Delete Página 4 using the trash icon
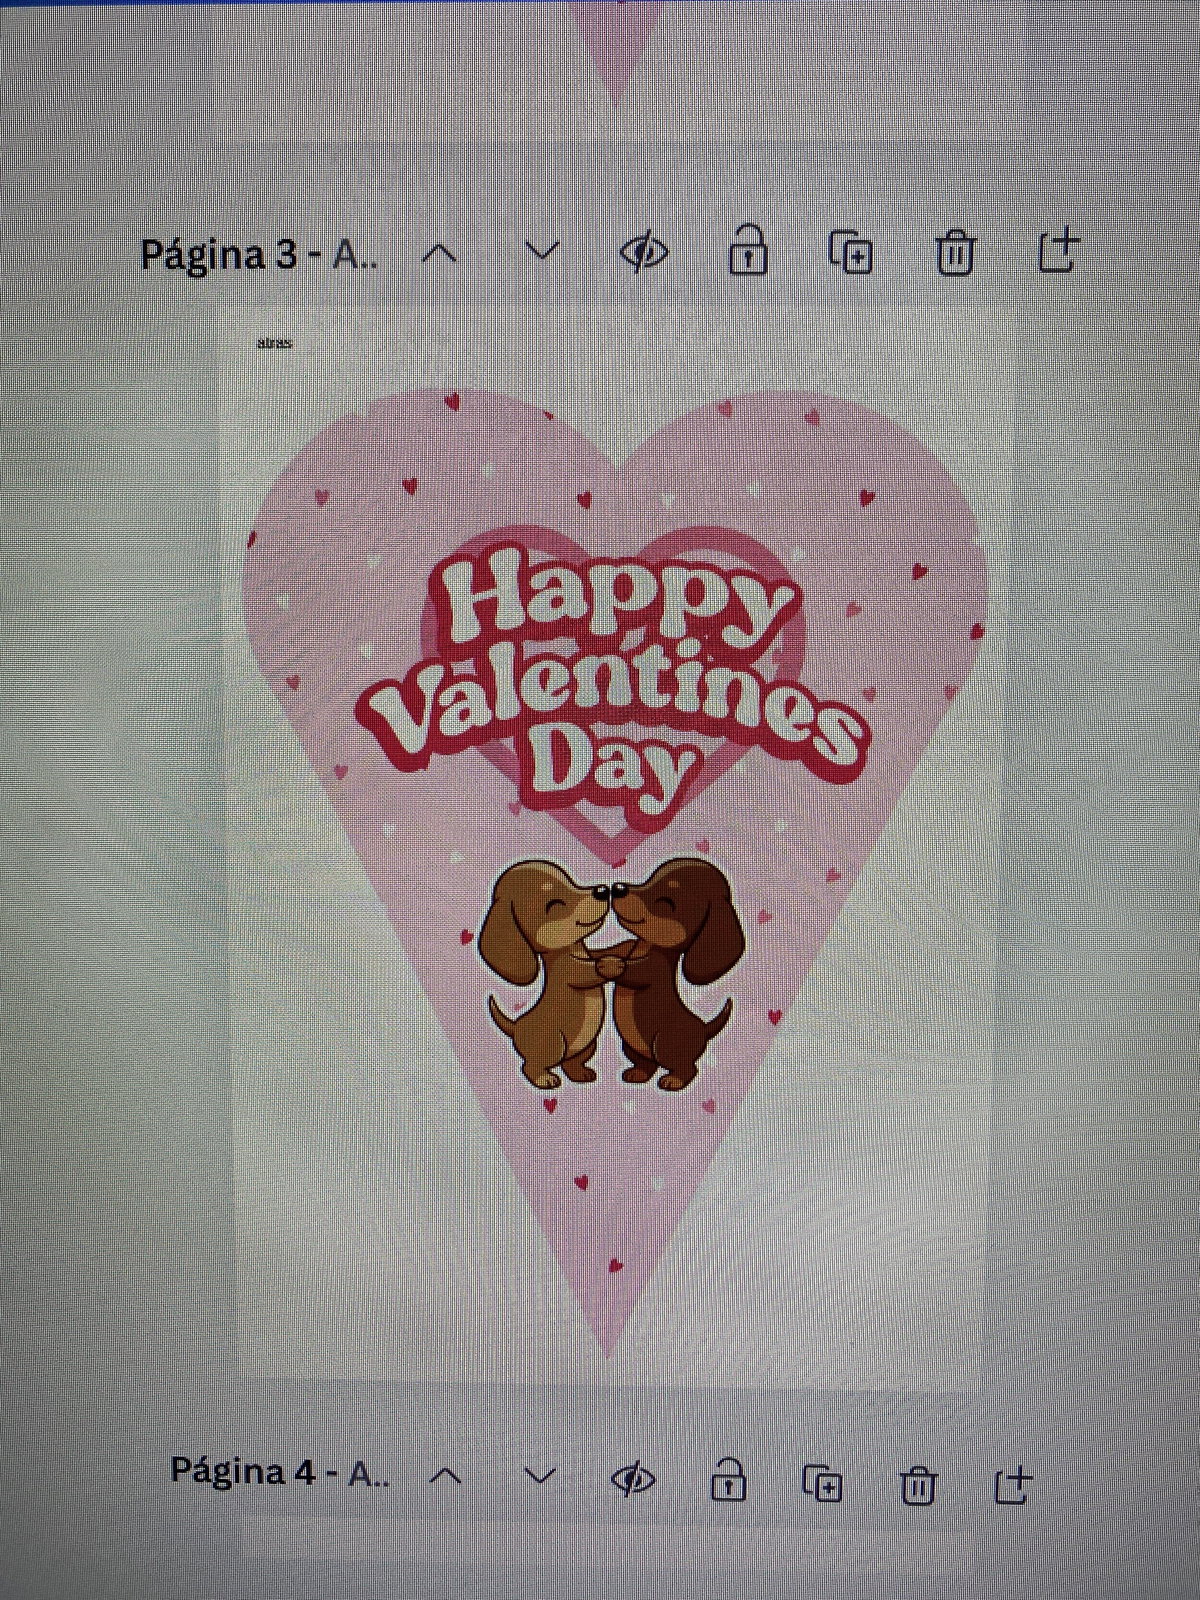The height and width of the screenshot is (1600, 1200). click(x=917, y=1485)
